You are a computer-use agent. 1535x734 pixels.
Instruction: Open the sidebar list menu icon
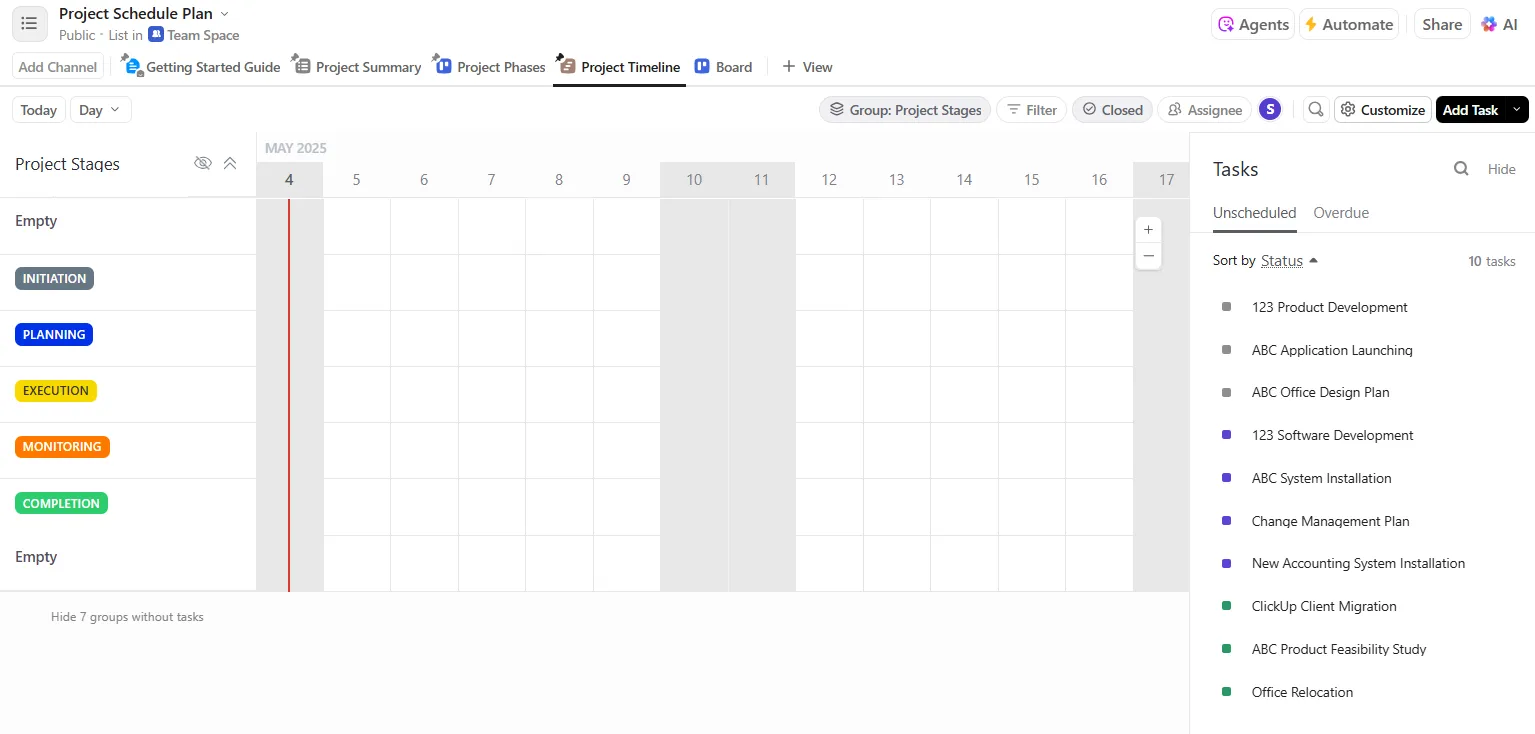click(29, 23)
